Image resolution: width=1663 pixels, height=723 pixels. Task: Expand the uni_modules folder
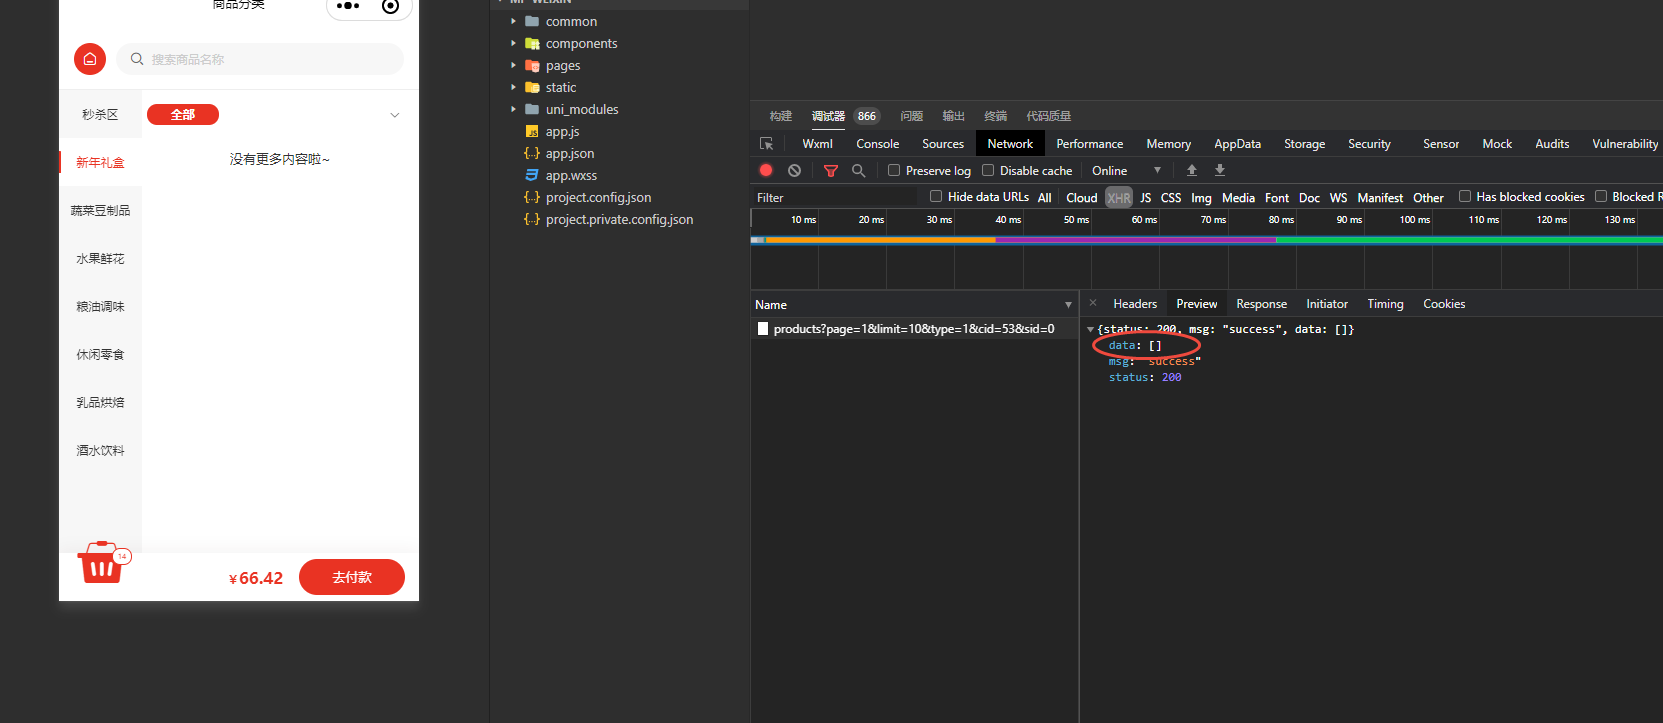tap(514, 109)
